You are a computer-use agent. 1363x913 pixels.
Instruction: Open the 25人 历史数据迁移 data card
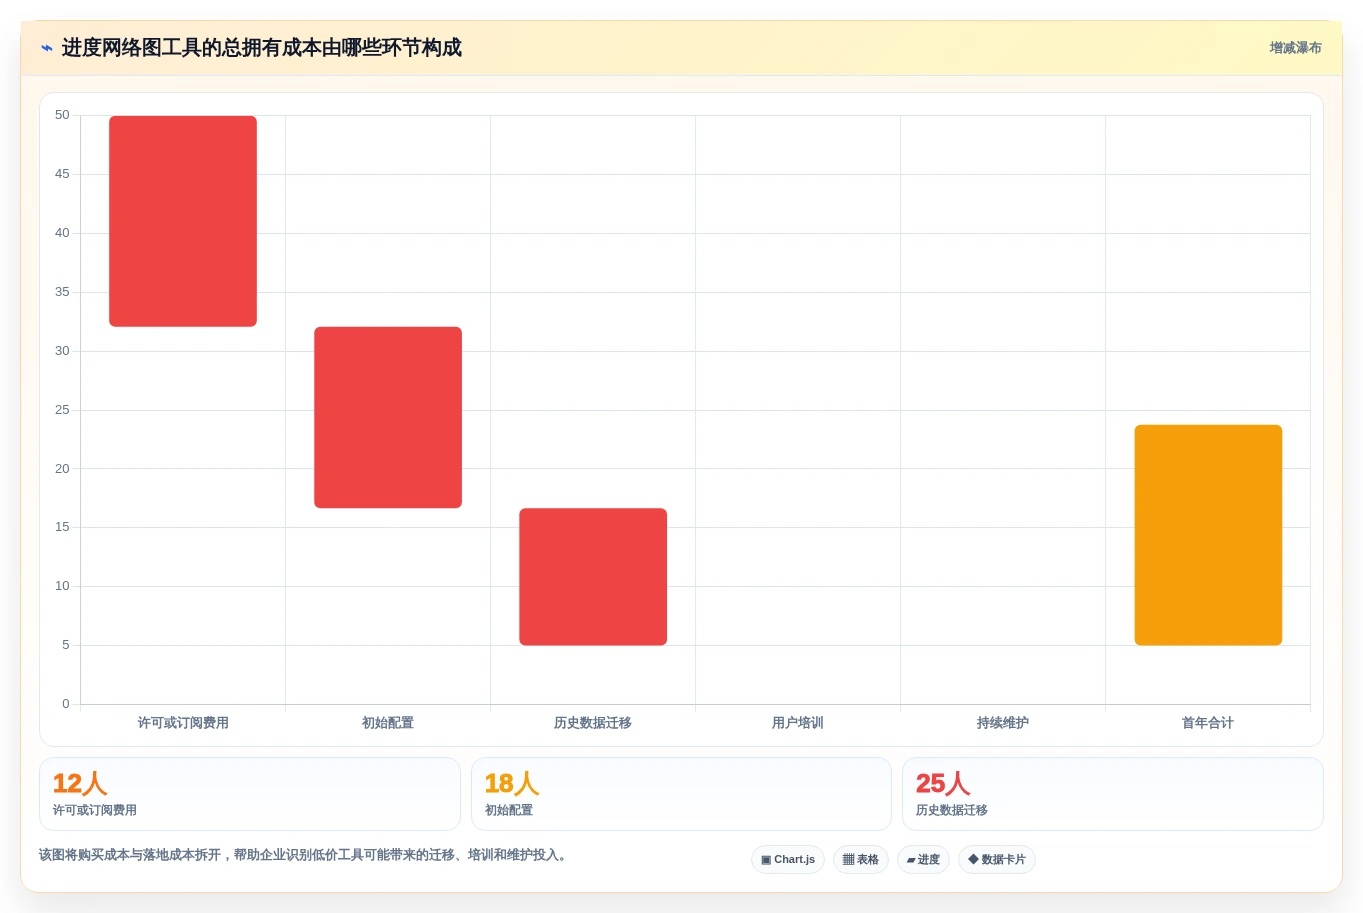[1113, 794]
